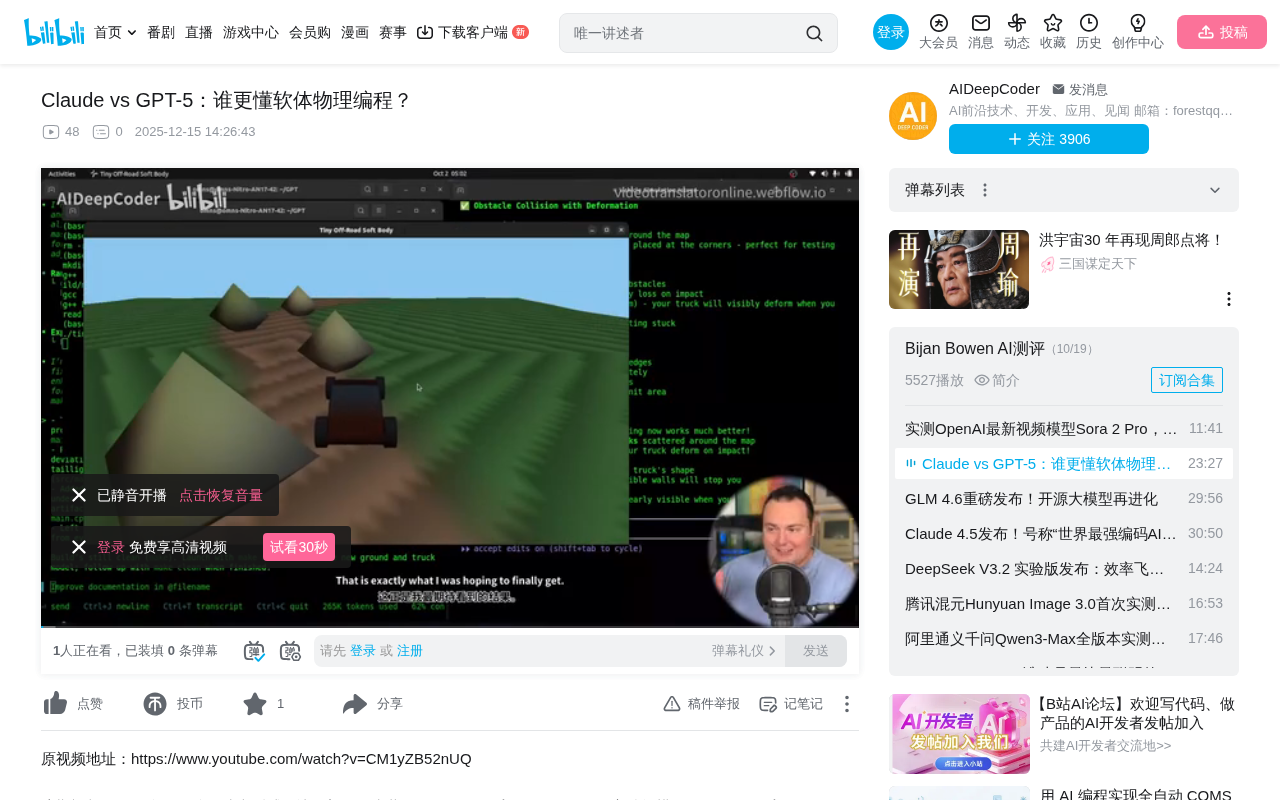Close the 已静音开播 notice

[79, 495]
